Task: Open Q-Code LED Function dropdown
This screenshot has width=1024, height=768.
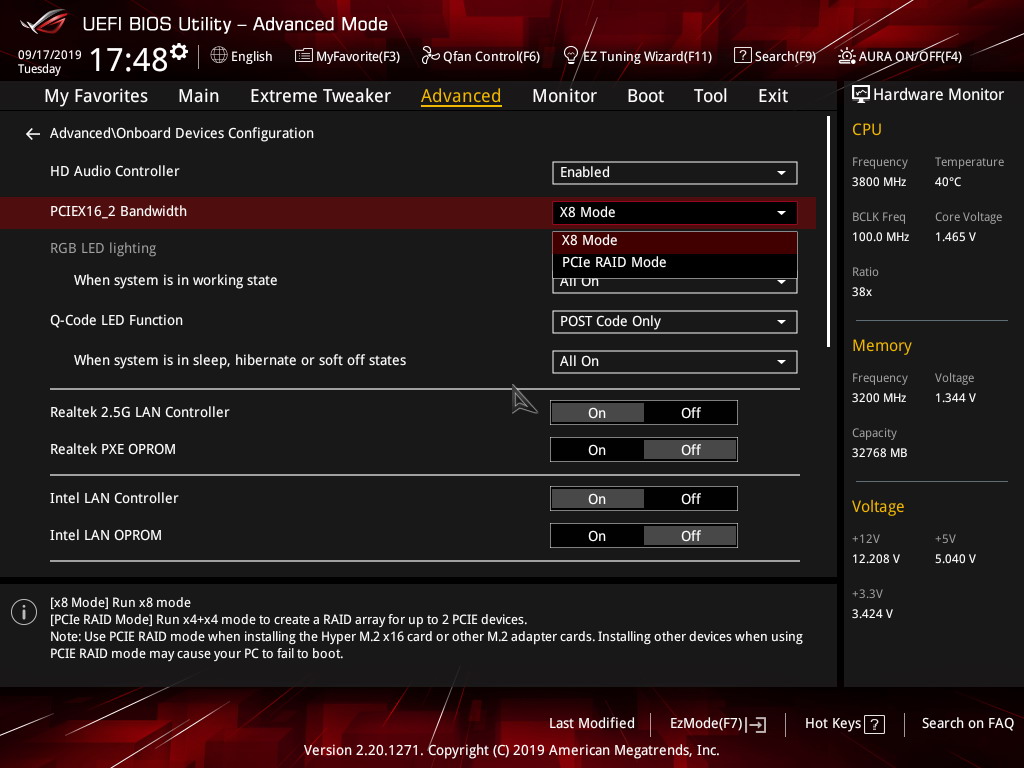Action: (675, 322)
